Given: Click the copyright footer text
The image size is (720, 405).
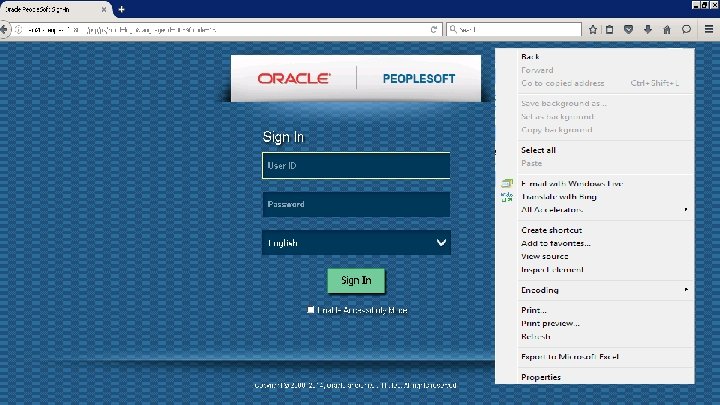Looking at the screenshot, I should click(355, 385).
